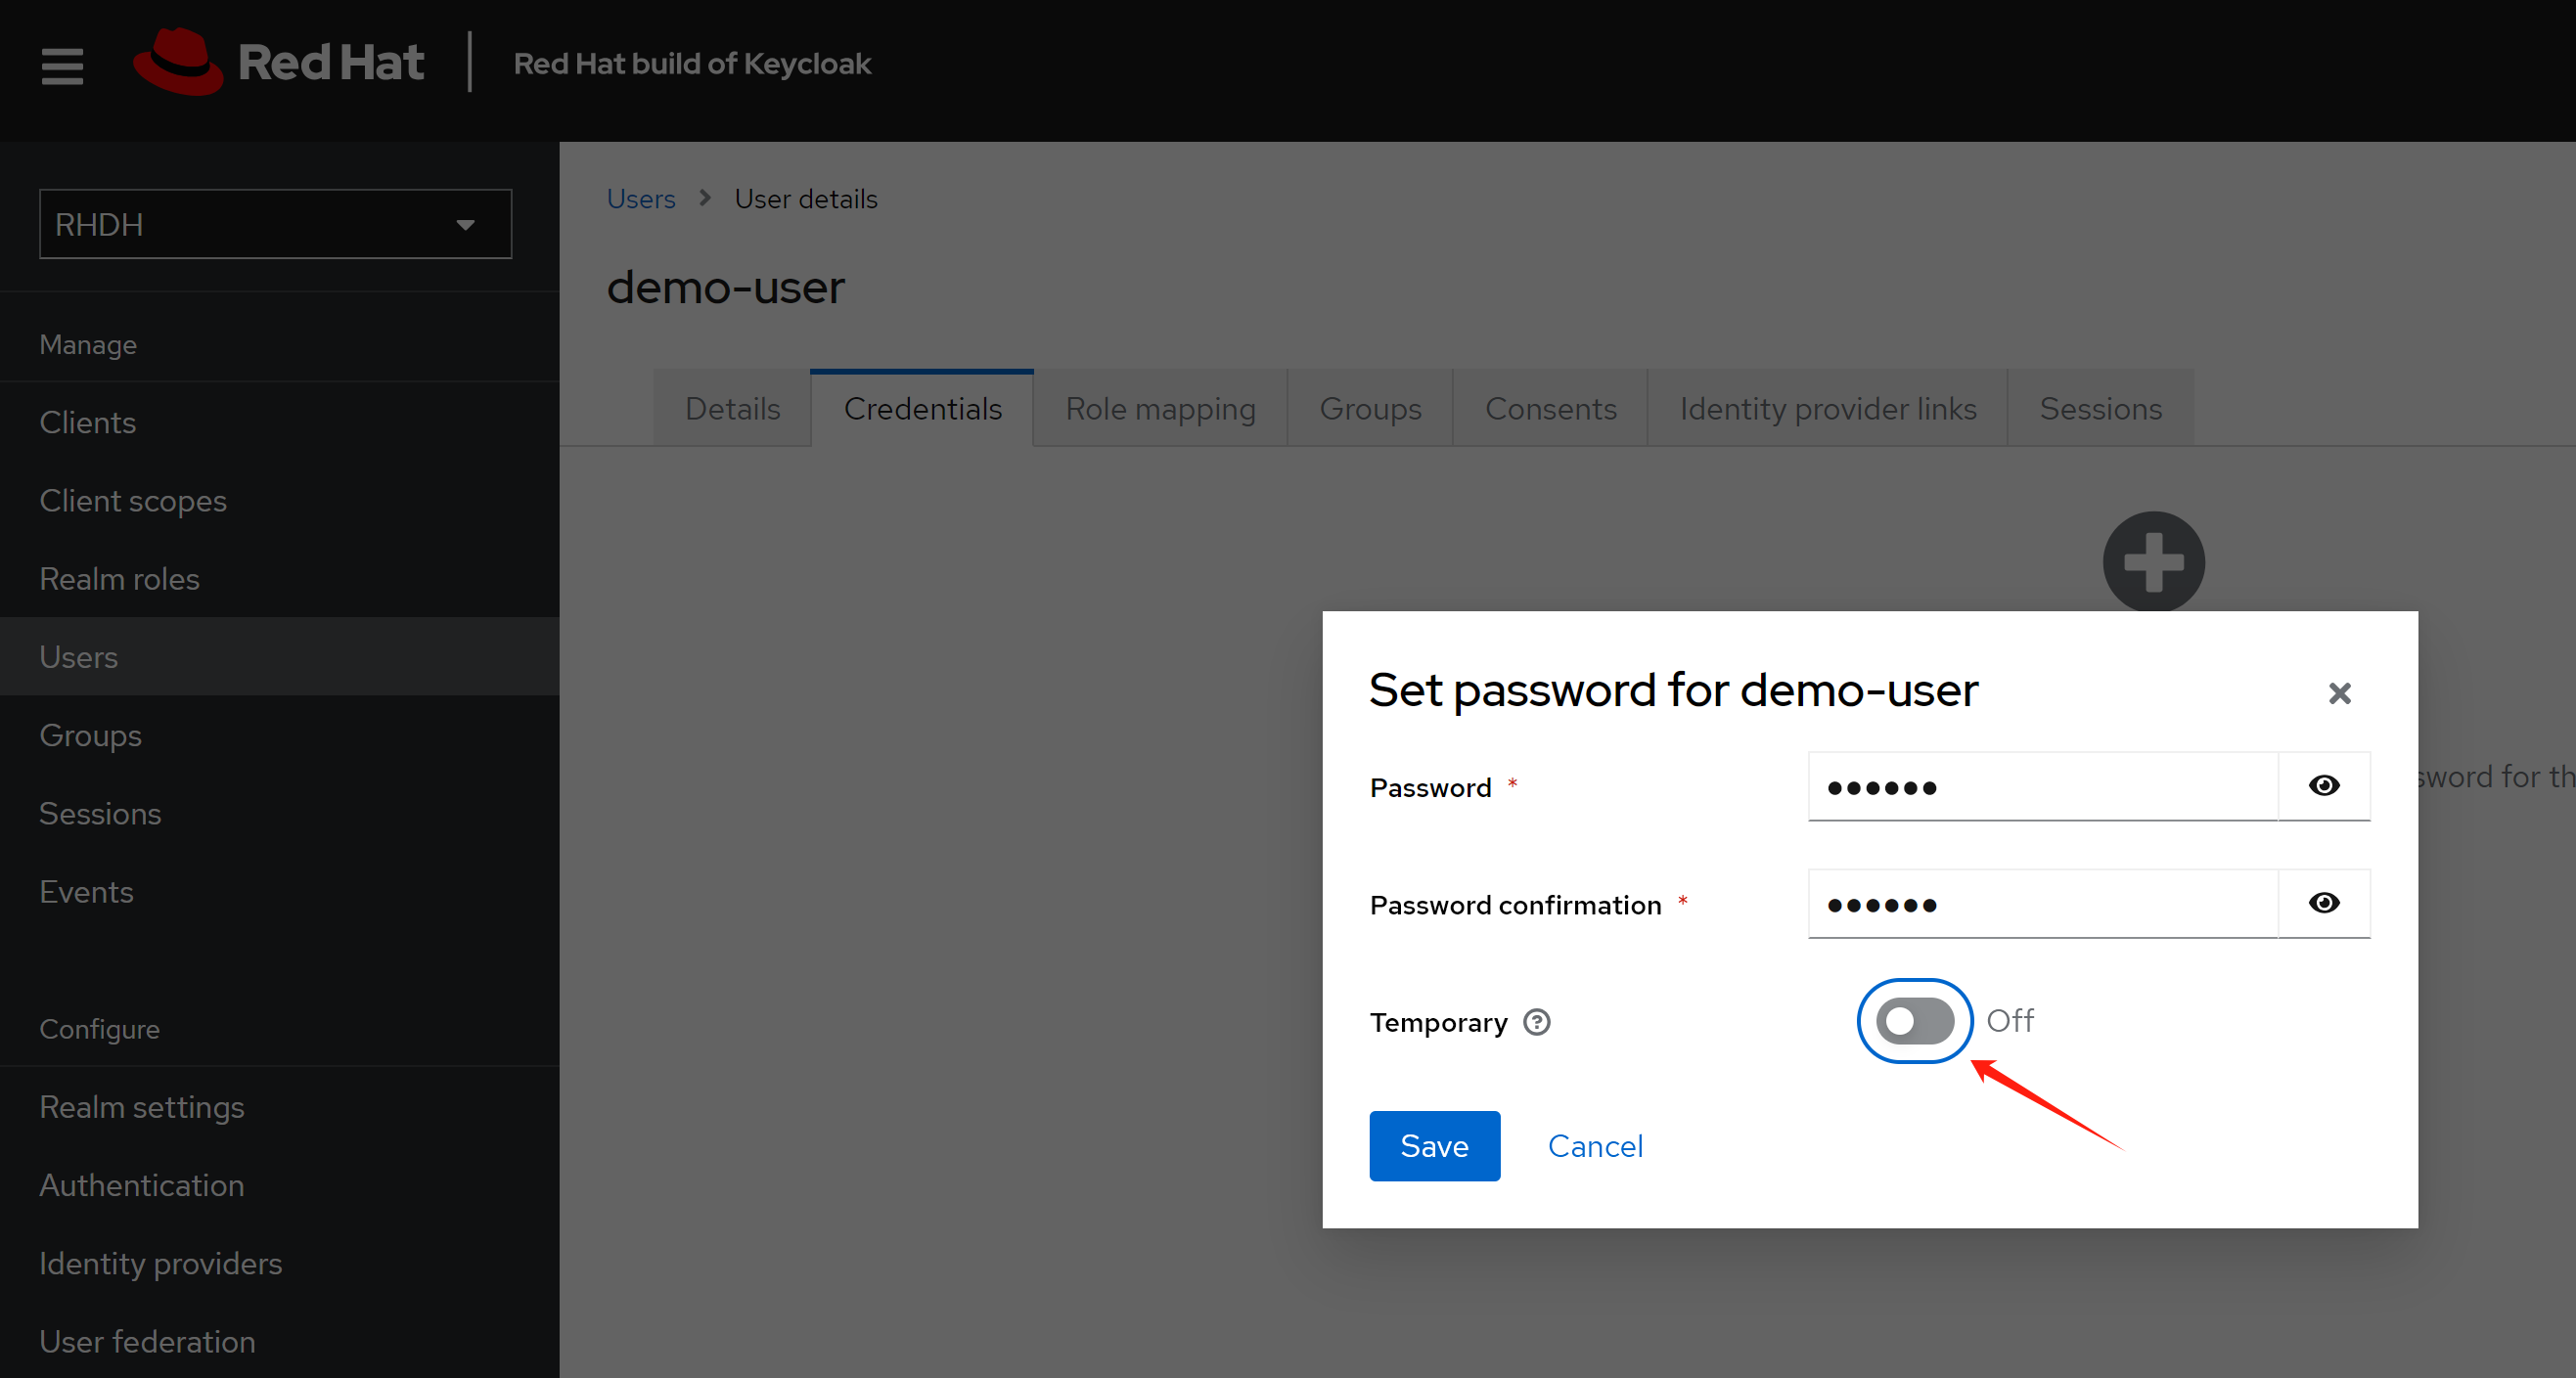Image resolution: width=2576 pixels, height=1378 pixels.
Task: Click the Password input field
Action: pos(2042,787)
